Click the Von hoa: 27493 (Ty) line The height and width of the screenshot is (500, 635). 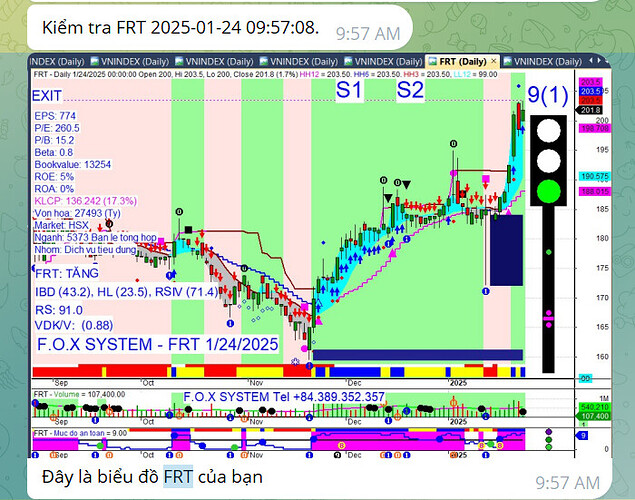(x=77, y=213)
